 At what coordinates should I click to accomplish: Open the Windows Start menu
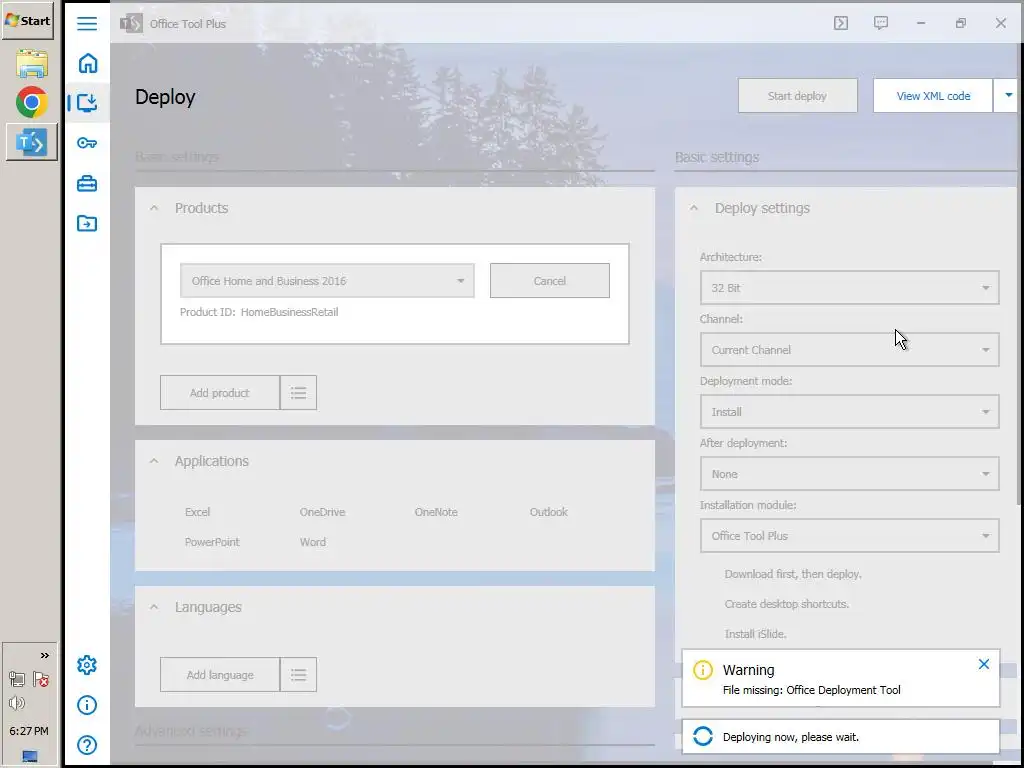tap(27, 20)
